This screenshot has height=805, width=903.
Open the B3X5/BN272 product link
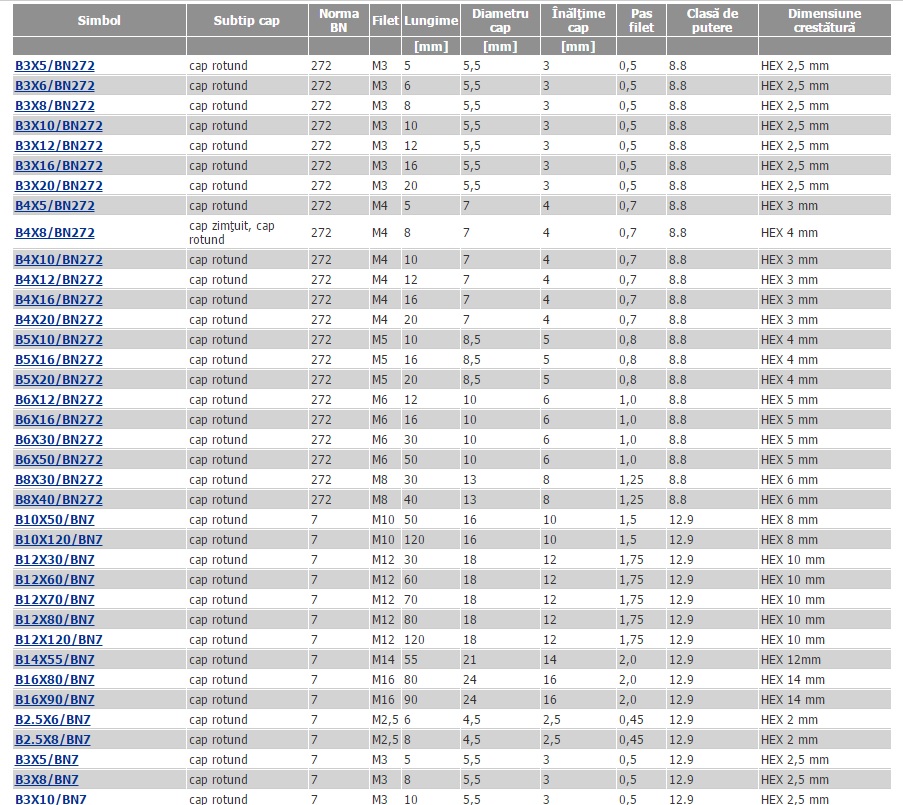(55, 66)
